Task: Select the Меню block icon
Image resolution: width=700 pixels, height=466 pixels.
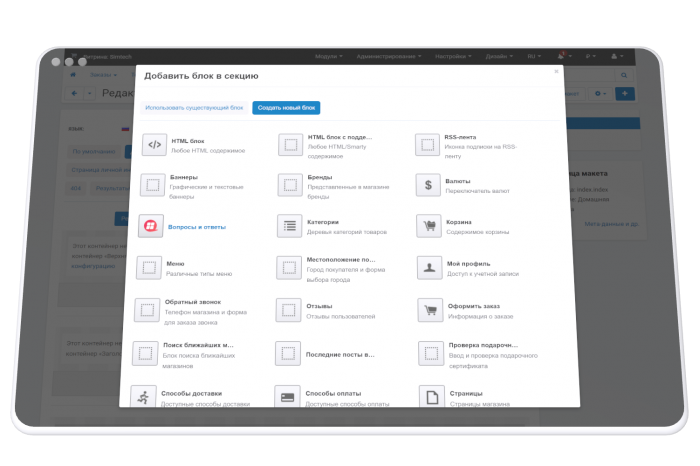Action: (149, 268)
